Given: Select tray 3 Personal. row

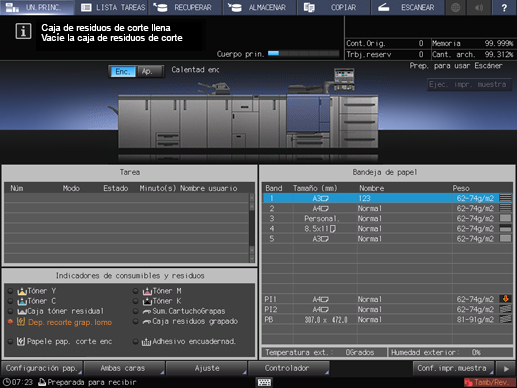Looking at the screenshot, I should click(x=388, y=219).
